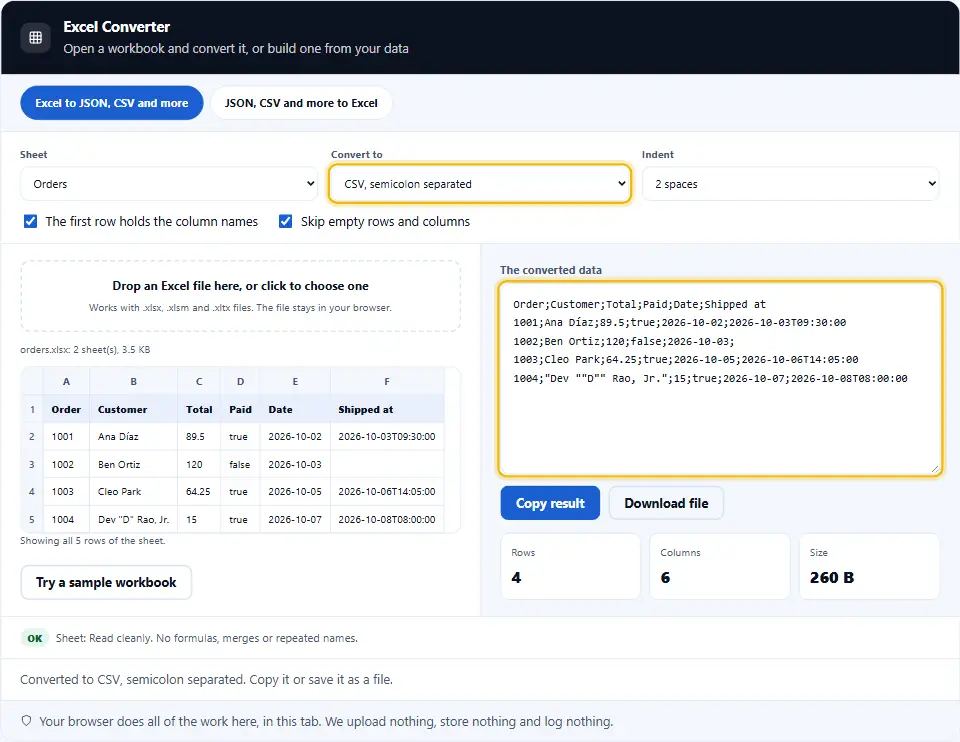Click the 'Customer' header cell in row 1
The height and width of the screenshot is (742, 960).
[133, 409]
